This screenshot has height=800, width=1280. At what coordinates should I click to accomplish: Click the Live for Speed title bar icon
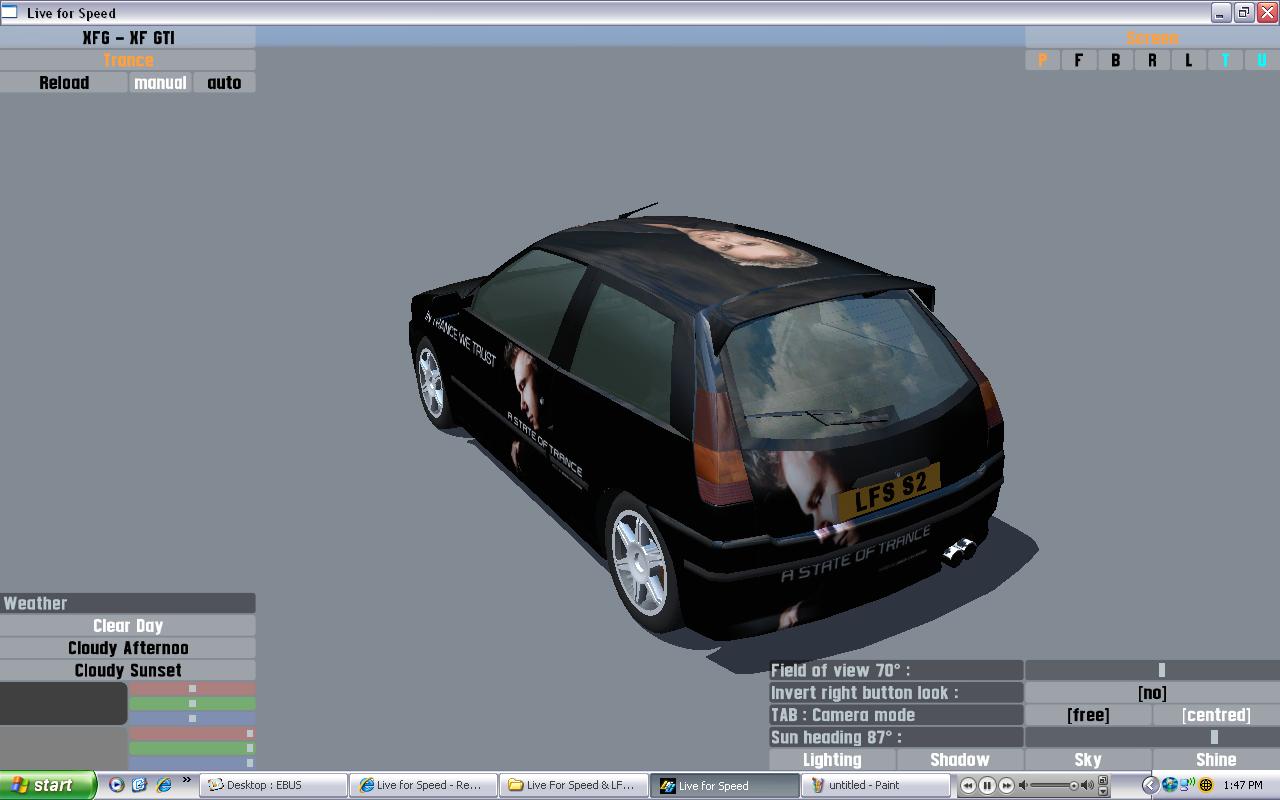click(9, 12)
